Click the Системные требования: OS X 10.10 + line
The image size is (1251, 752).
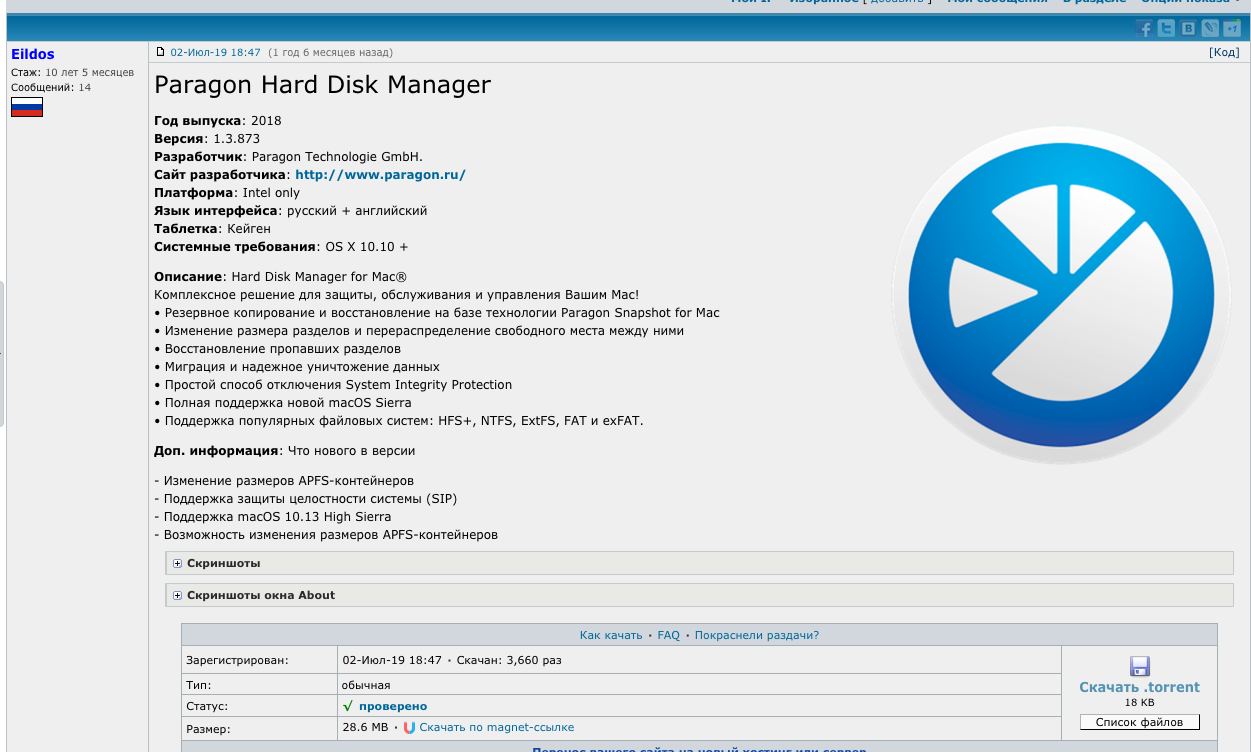click(281, 246)
